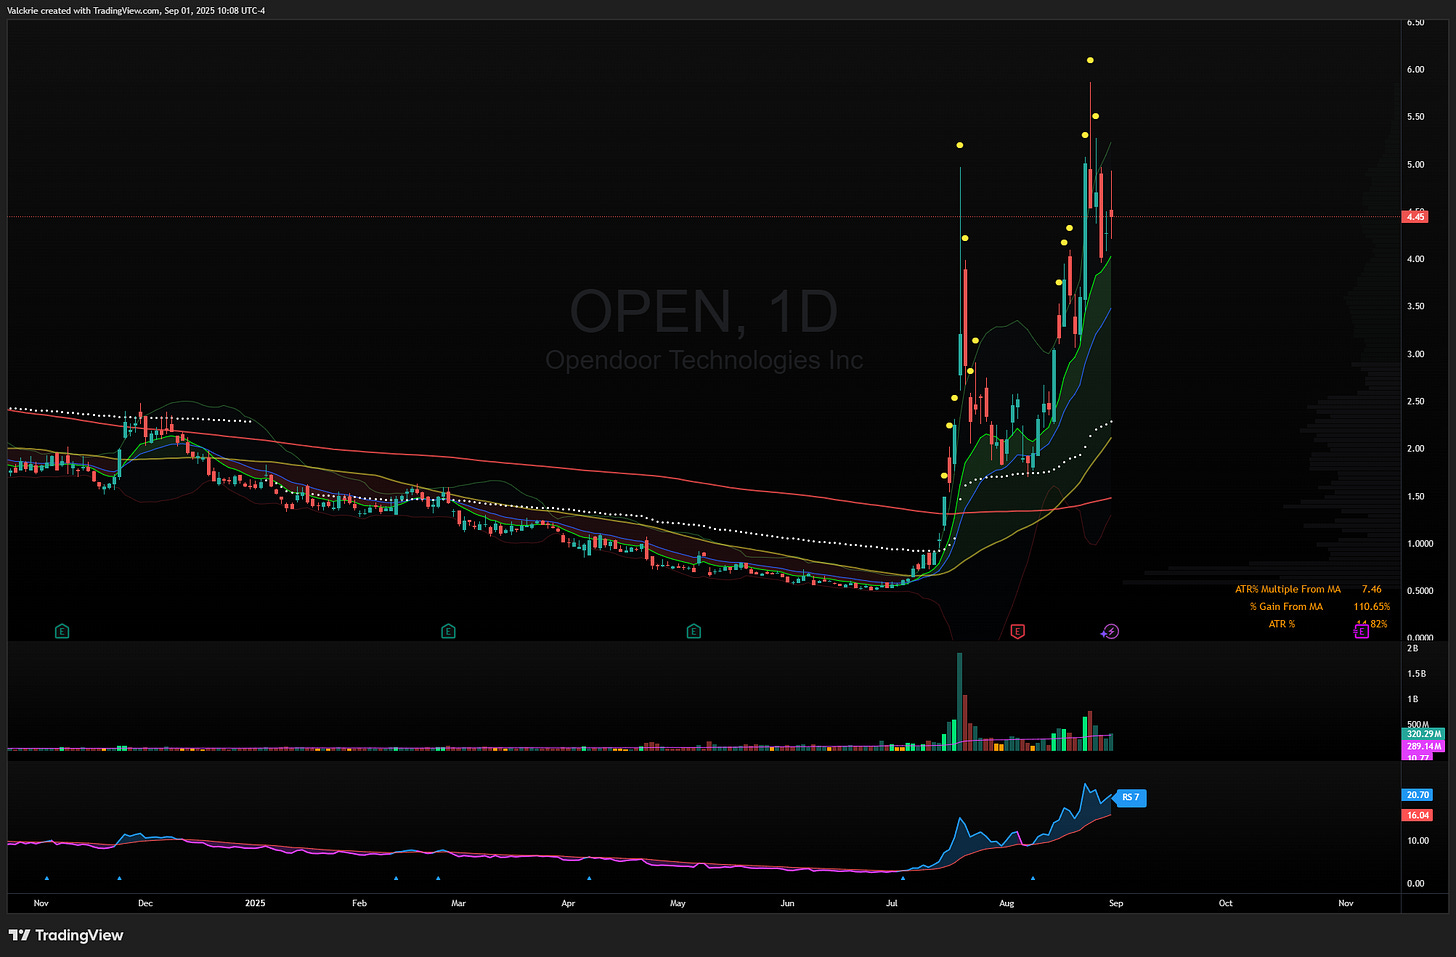Click the 7.46 ATR multiple value
Screen dimensions: 1456x957
(1372, 589)
